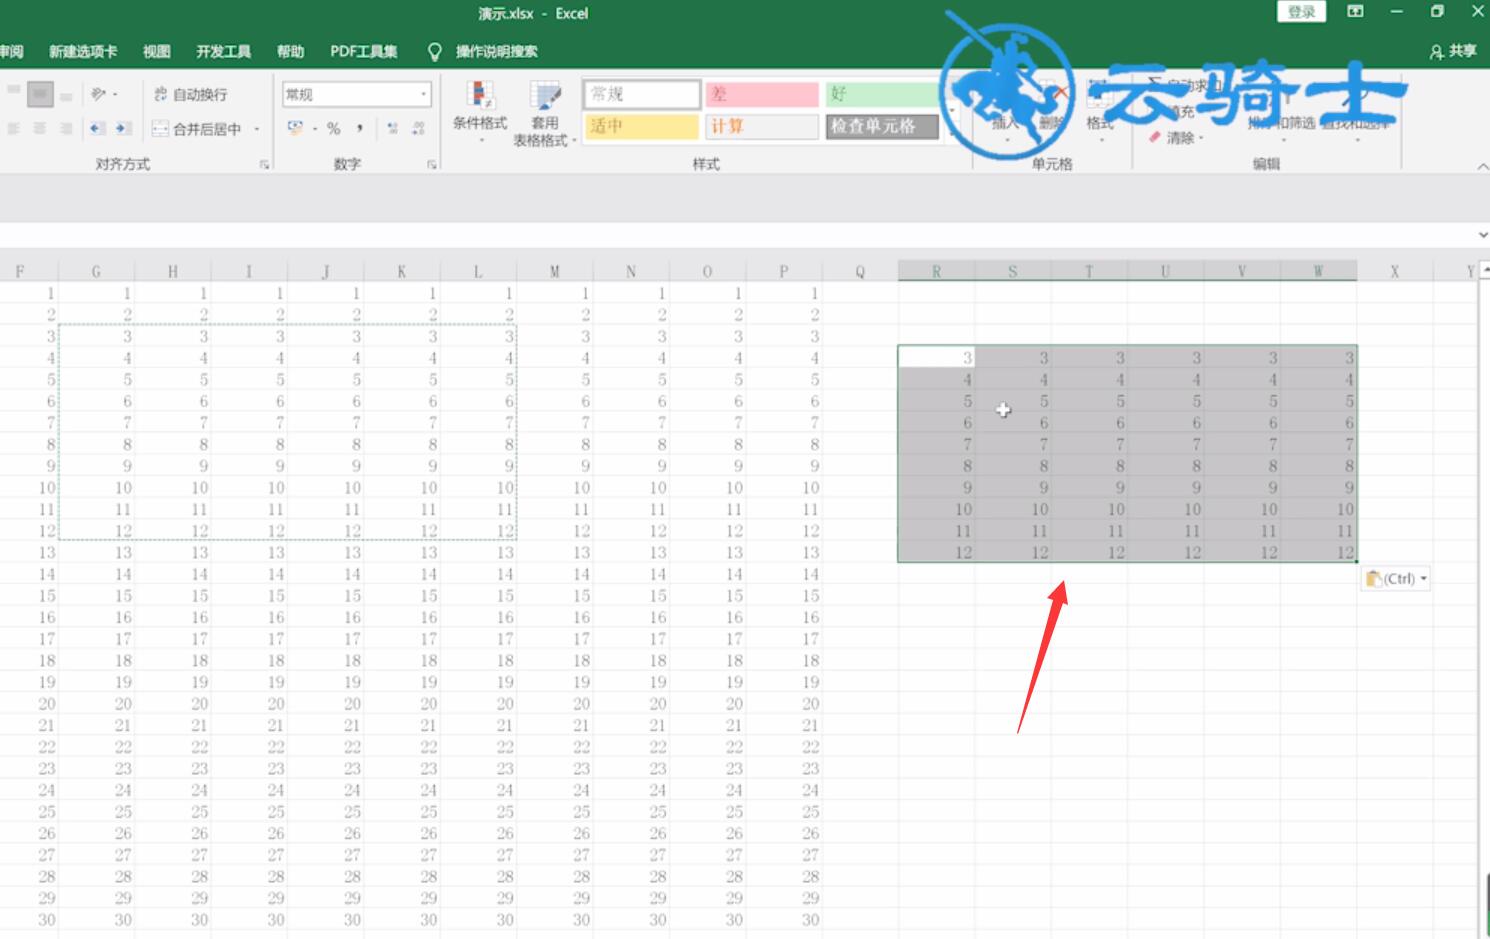
Task: Select the column M header
Action: click(555, 271)
